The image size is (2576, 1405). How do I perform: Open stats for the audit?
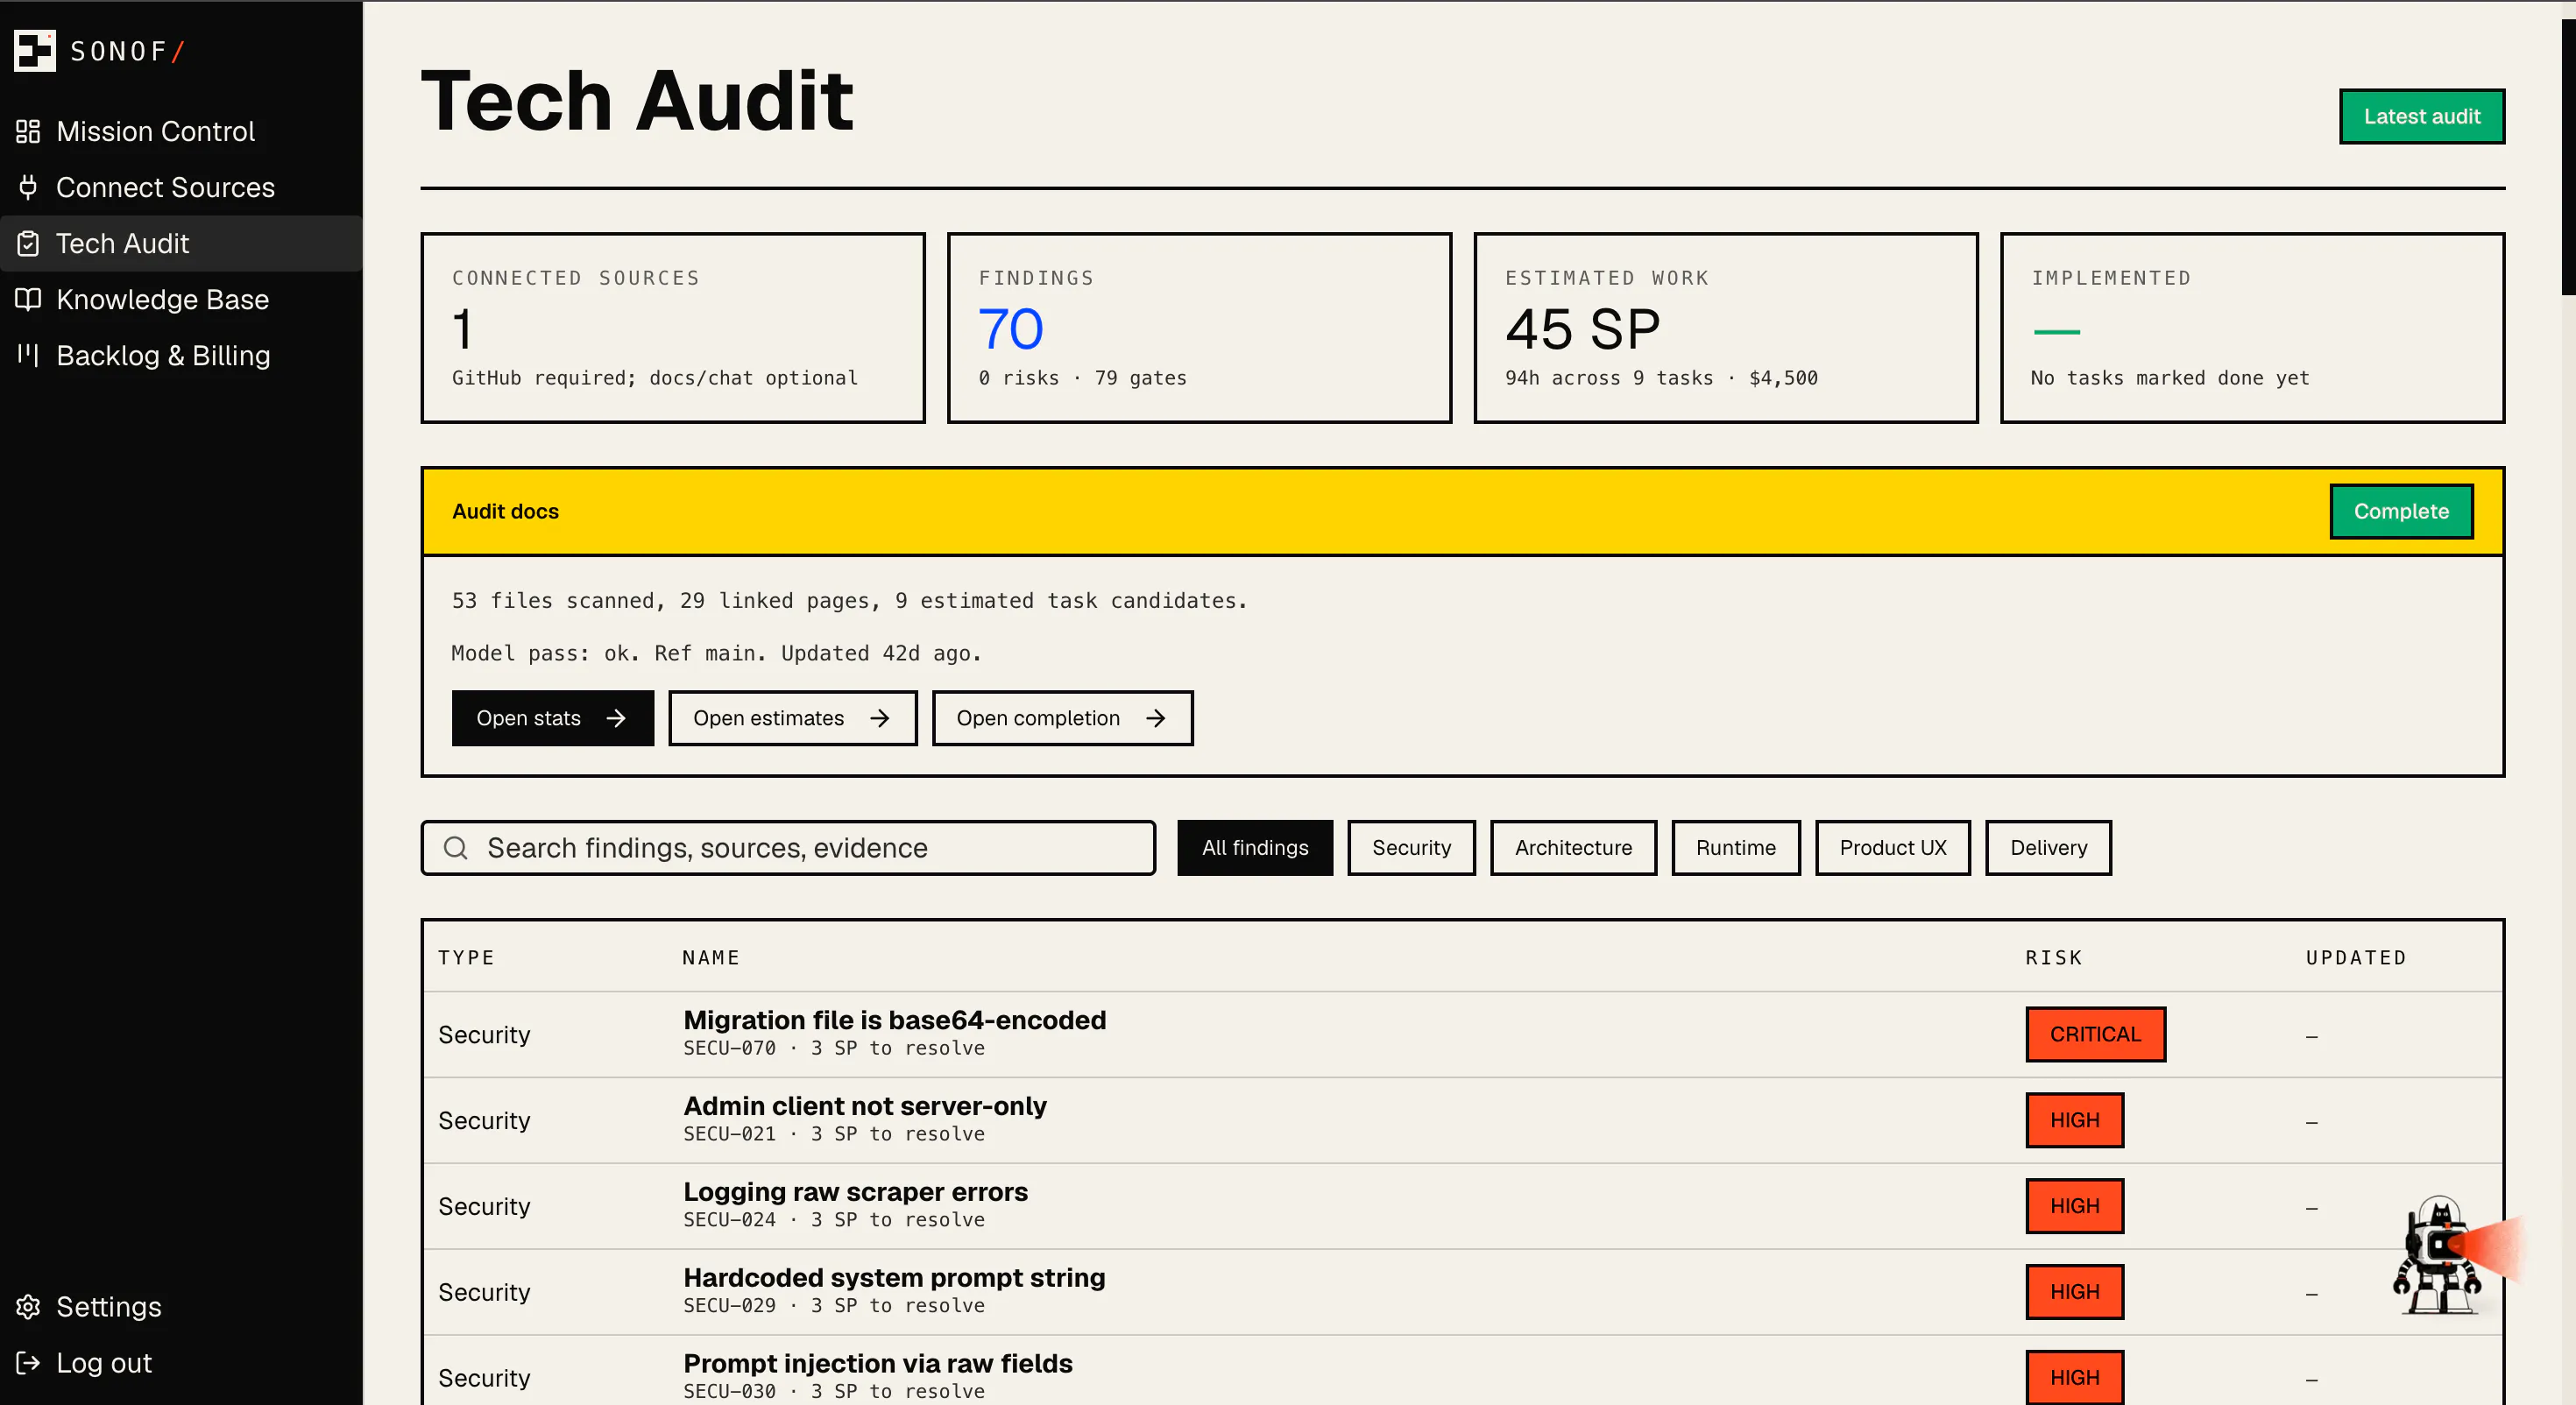552,718
